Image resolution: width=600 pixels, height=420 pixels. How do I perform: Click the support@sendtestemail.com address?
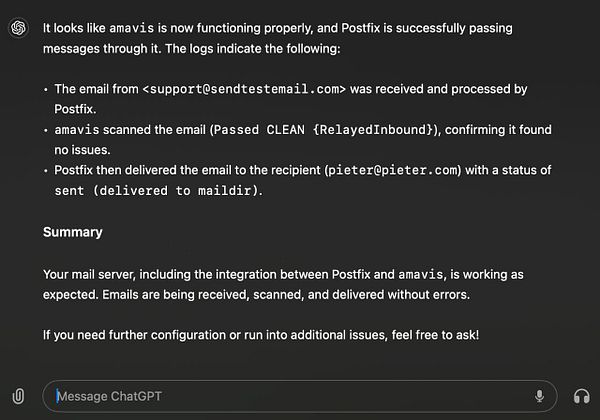(244, 89)
